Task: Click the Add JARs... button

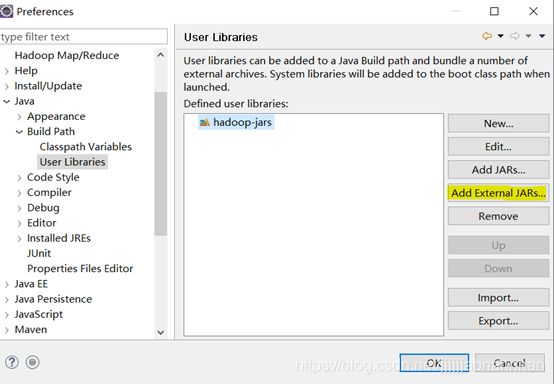Action: pyautogui.click(x=499, y=170)
